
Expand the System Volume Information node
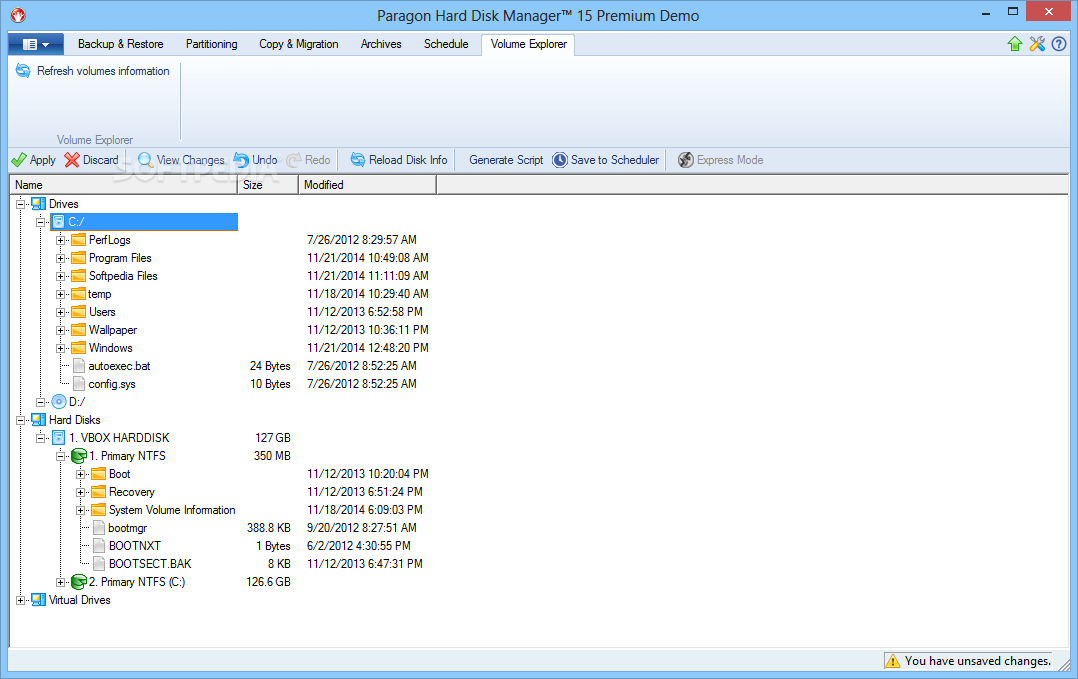(x=80, y=510)
